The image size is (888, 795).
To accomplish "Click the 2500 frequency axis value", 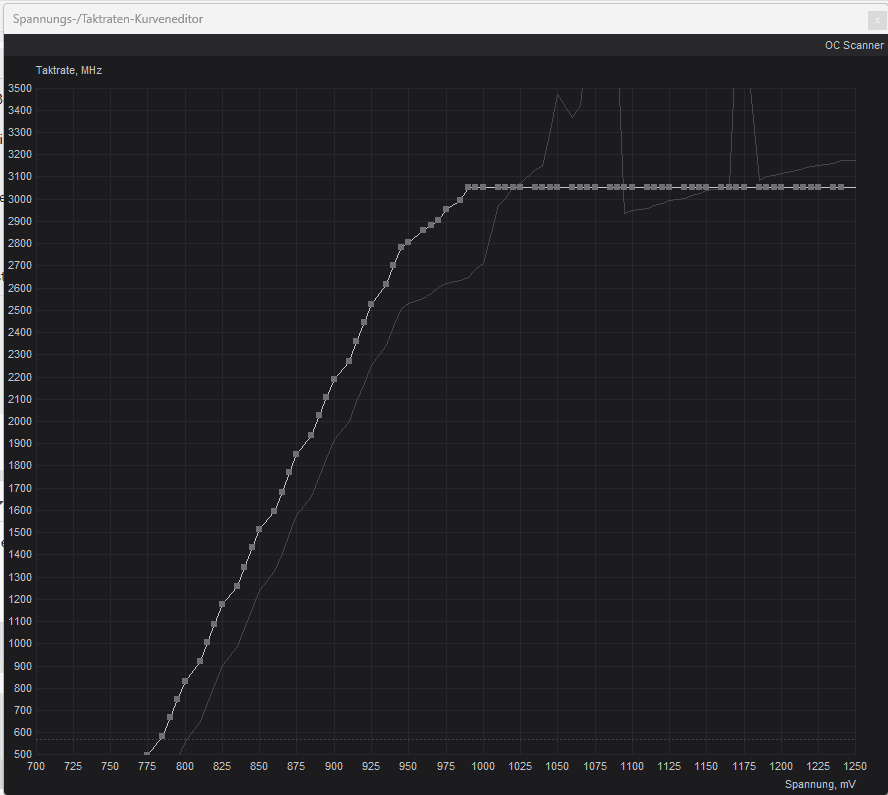I will [20, 310].
